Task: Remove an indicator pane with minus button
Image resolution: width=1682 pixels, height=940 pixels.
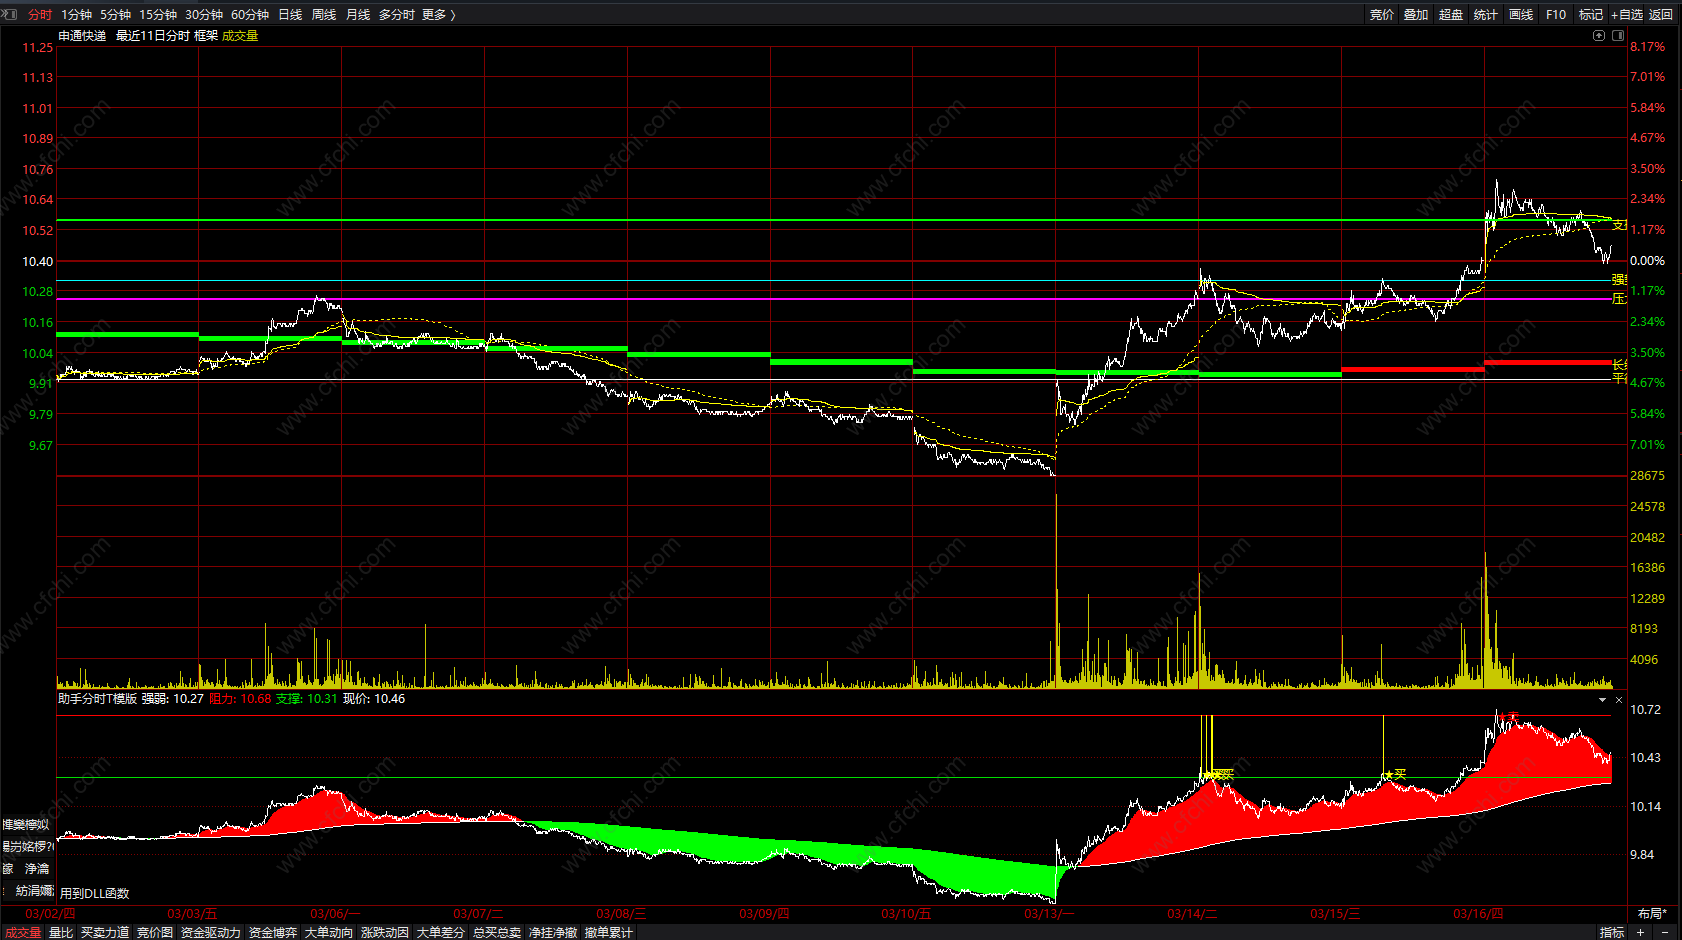Action: coord(1665,933)
